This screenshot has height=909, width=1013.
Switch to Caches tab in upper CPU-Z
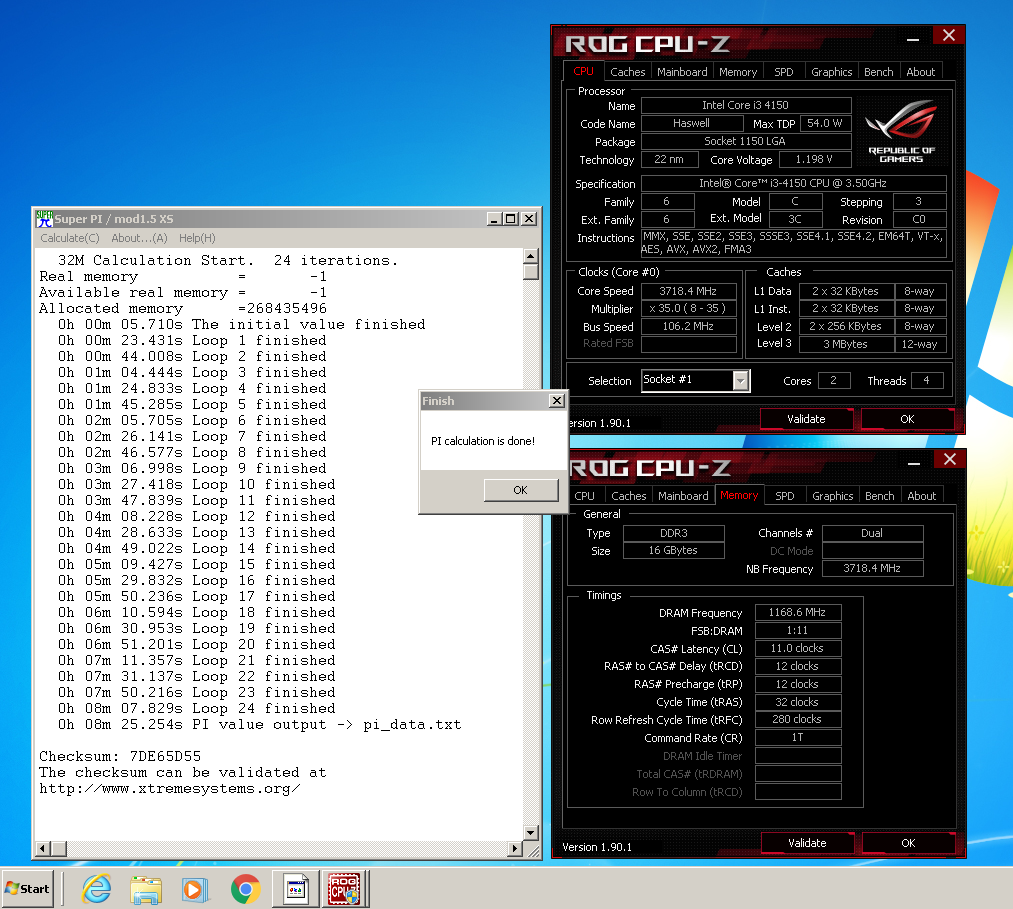[x=627, y=72]
